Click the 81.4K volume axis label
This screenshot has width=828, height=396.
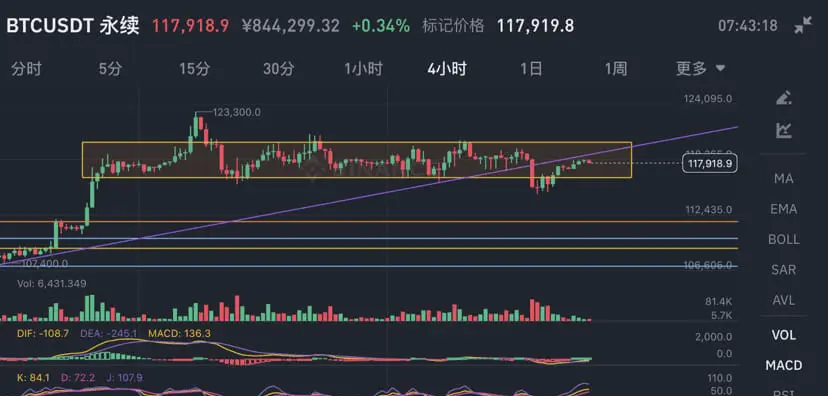pos(718,302)
